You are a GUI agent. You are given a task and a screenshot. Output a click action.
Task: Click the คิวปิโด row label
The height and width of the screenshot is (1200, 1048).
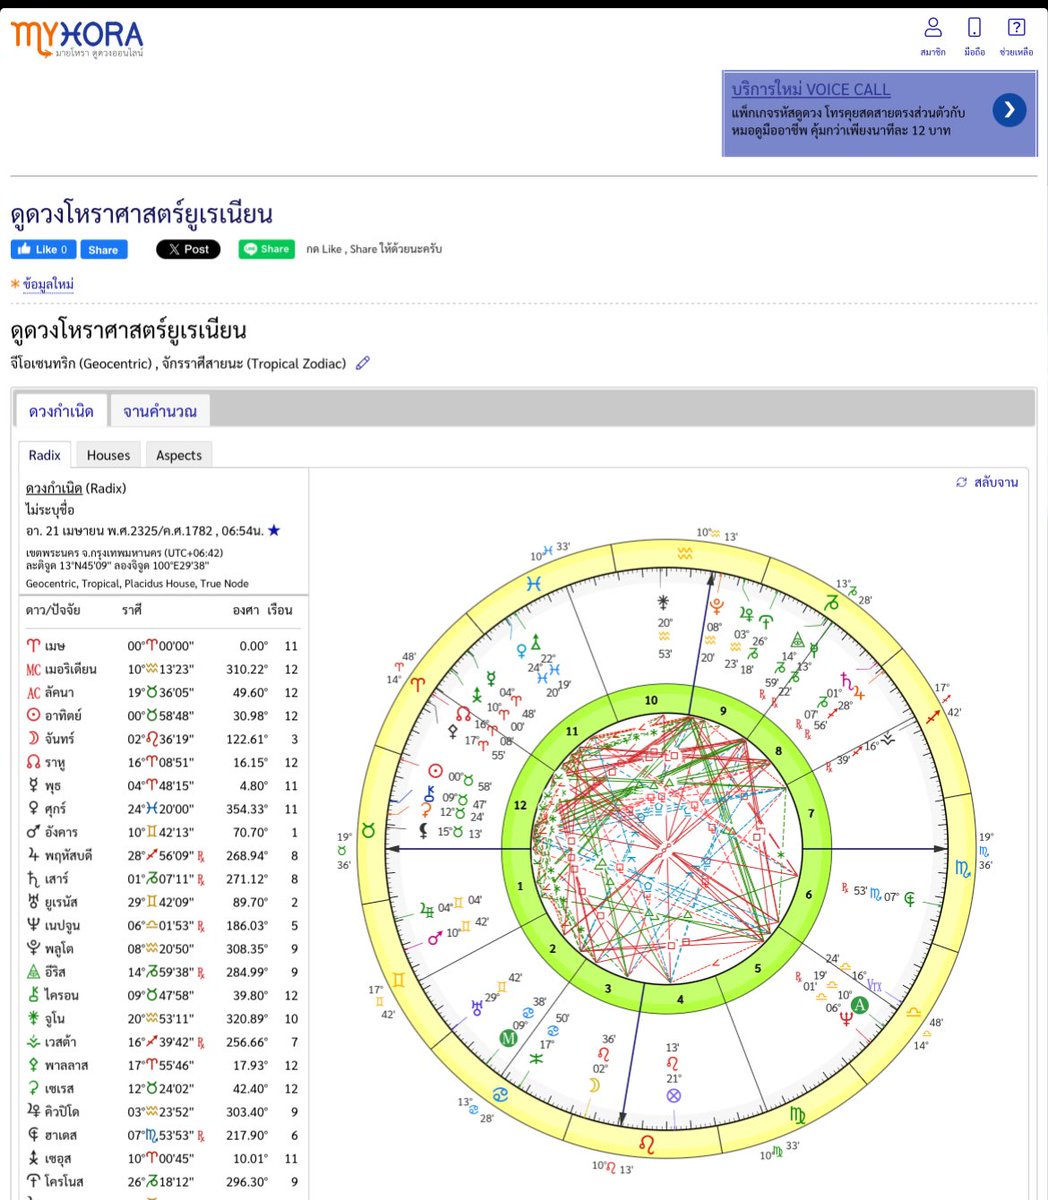tap(61, 1112)
